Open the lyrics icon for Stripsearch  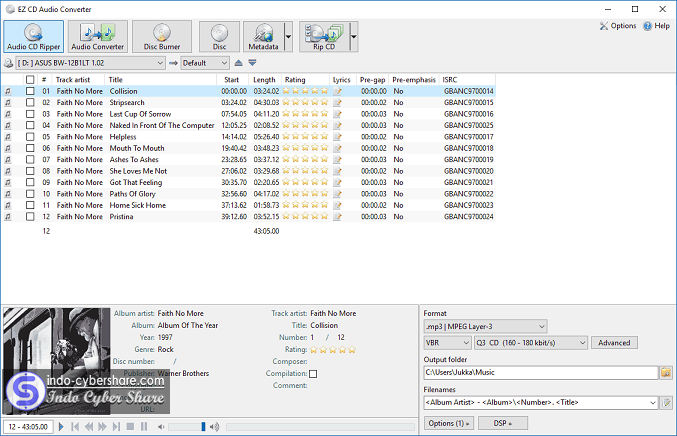(x=337, y=102)
